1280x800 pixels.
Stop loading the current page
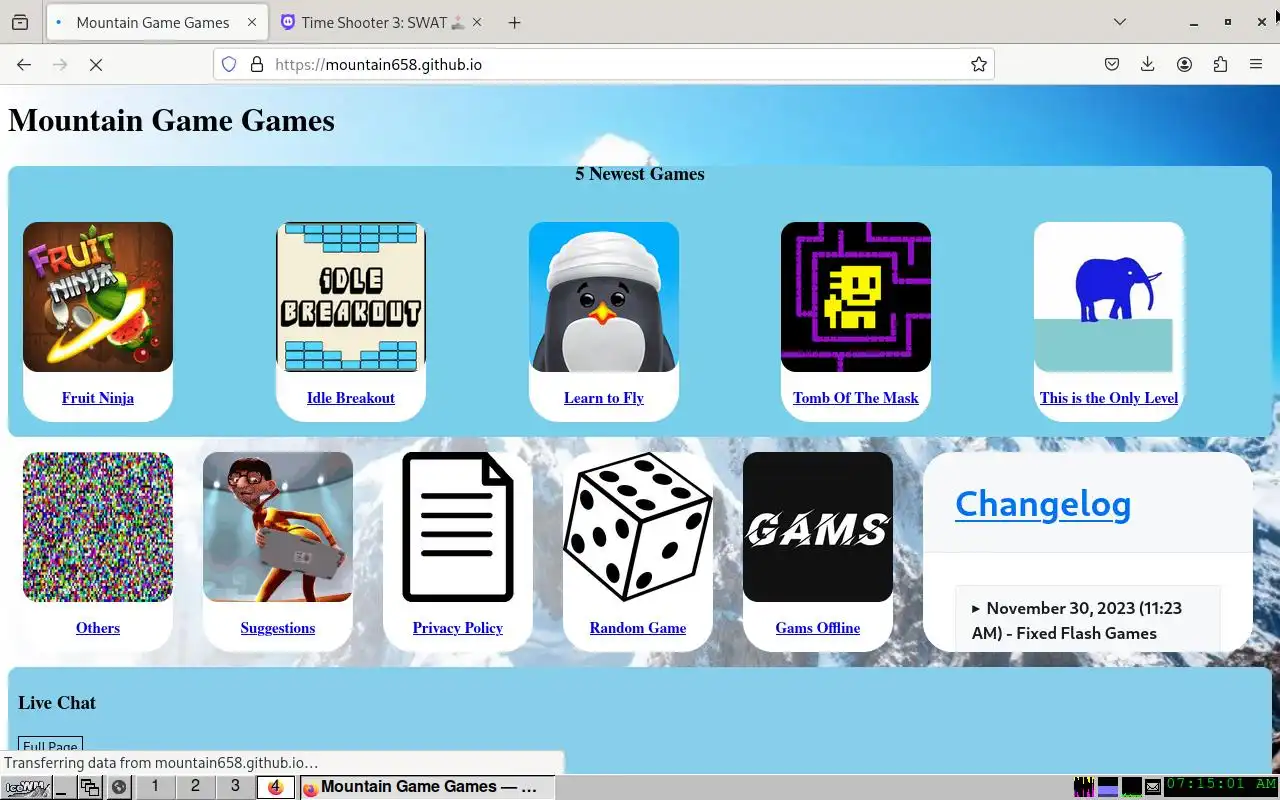pyautogui.click(x=96, y=64)
